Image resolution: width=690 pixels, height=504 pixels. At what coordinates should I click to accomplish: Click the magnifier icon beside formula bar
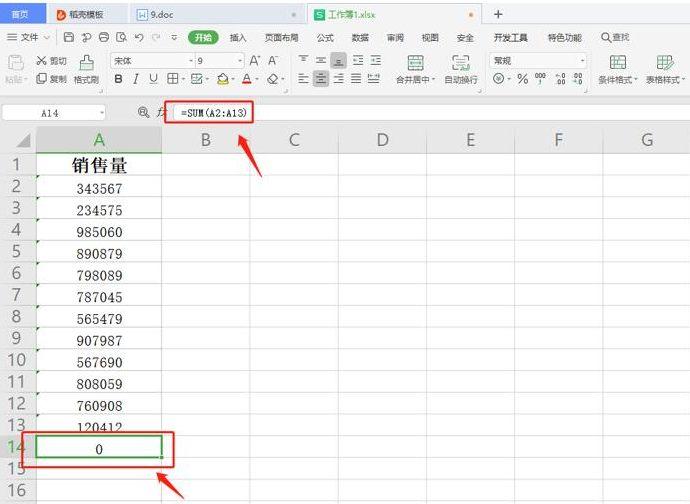[143, 113]
